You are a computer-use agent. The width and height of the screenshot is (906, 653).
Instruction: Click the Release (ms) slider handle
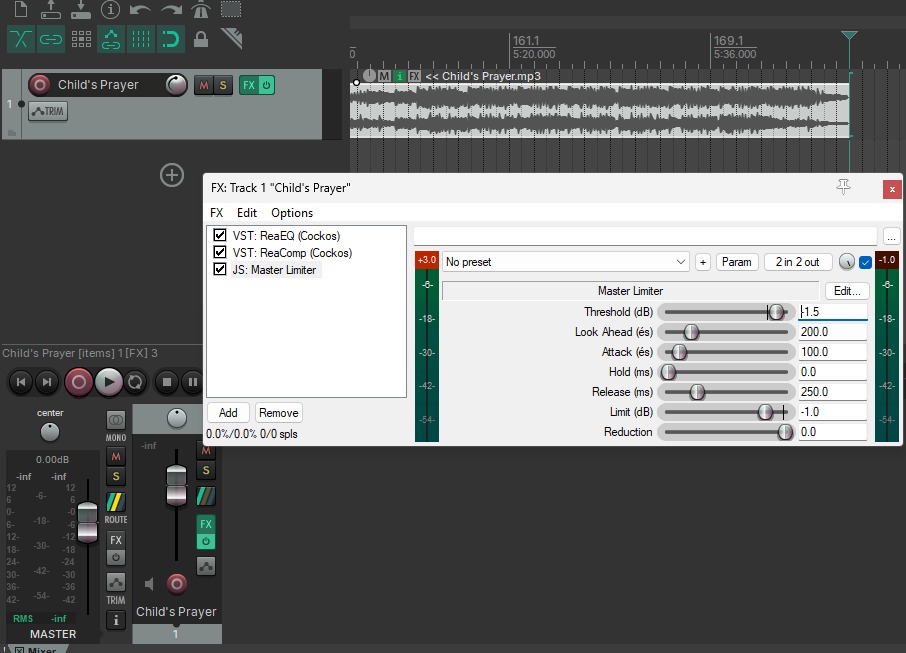pos(697,392)
